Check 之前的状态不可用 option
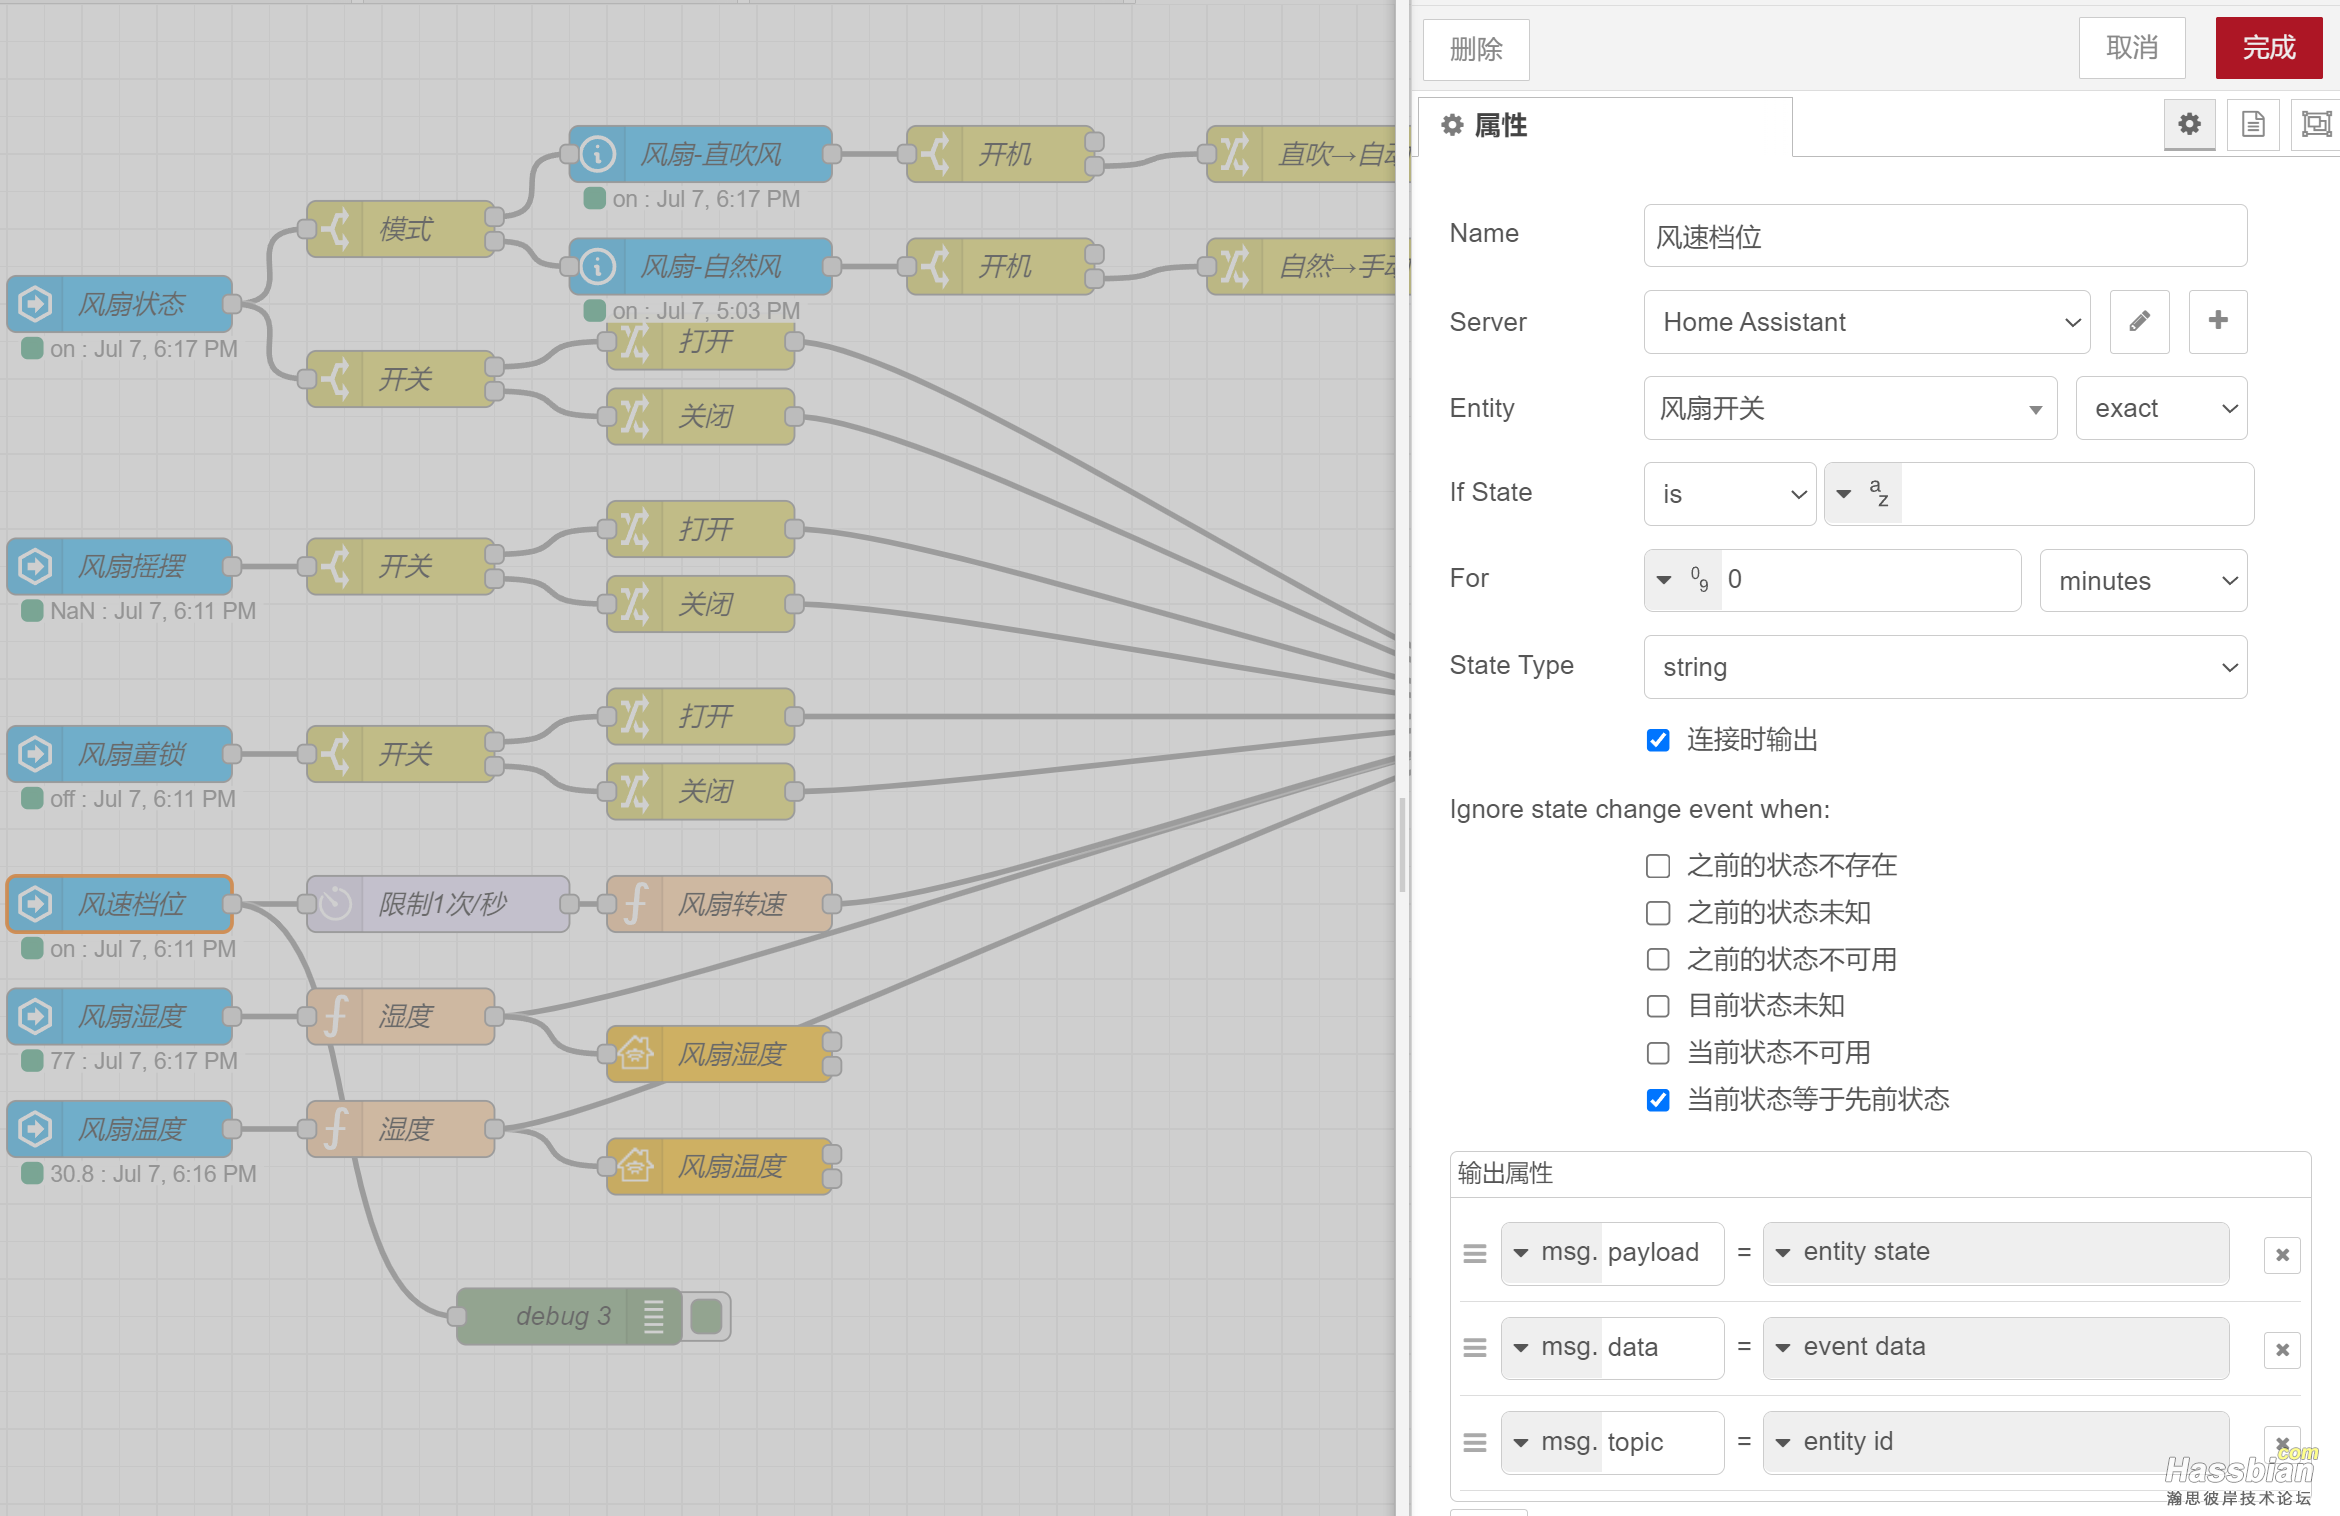Viewport: 2340px width, 1516px height. 1658,960
